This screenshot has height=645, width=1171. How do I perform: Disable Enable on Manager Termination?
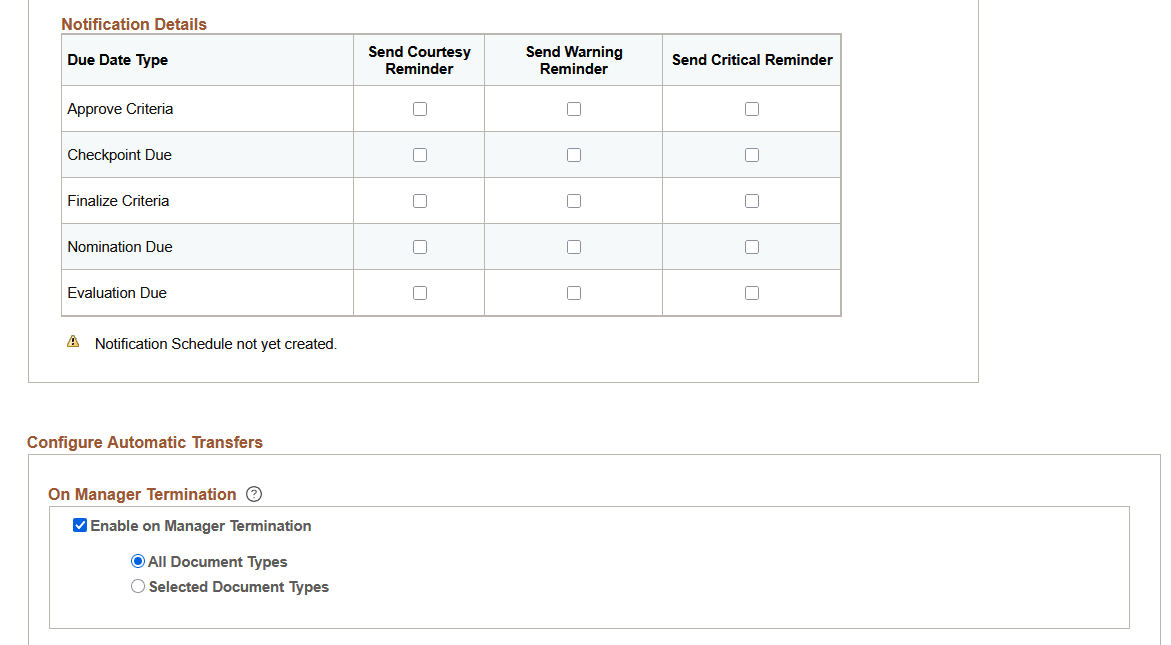coord(79,524)
